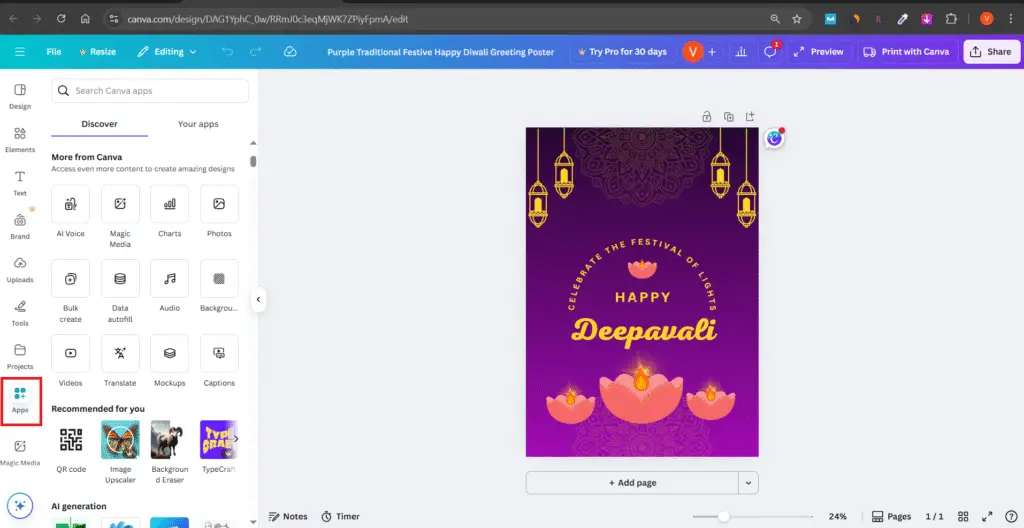Click the Undo arrow

(x=227, y=52)
